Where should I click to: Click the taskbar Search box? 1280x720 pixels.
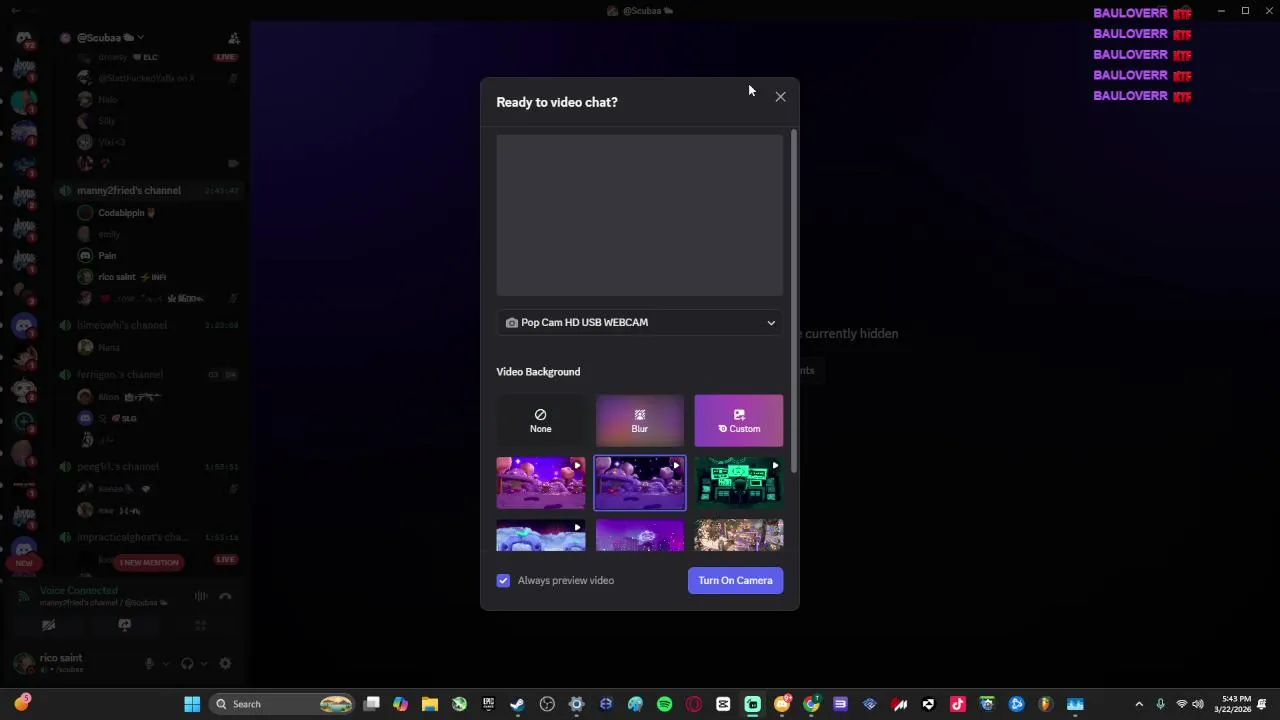pyautogui.click(x=283, y=704)
